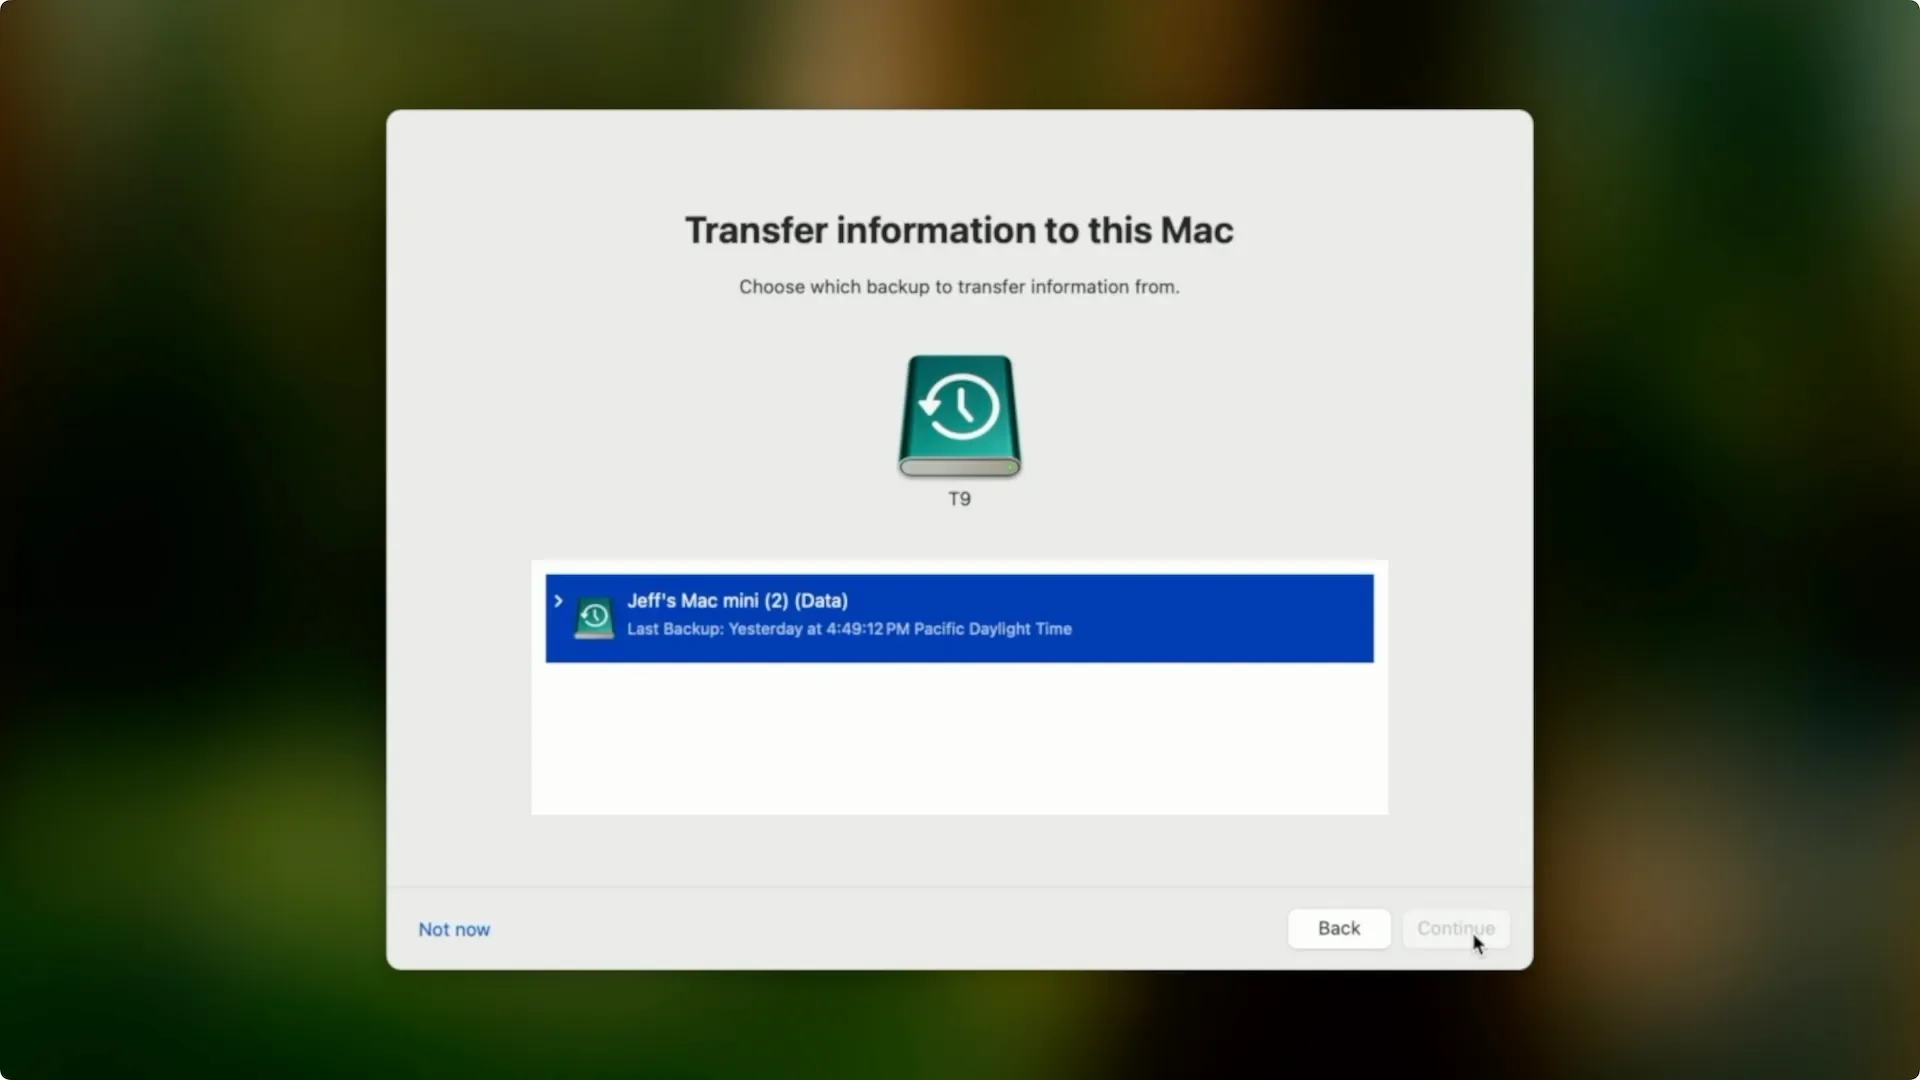The width and height of the screenshot is (1920, 1080).
Task: Click the Transfer information to this Mac heading
Action: (x=959, y=230)
